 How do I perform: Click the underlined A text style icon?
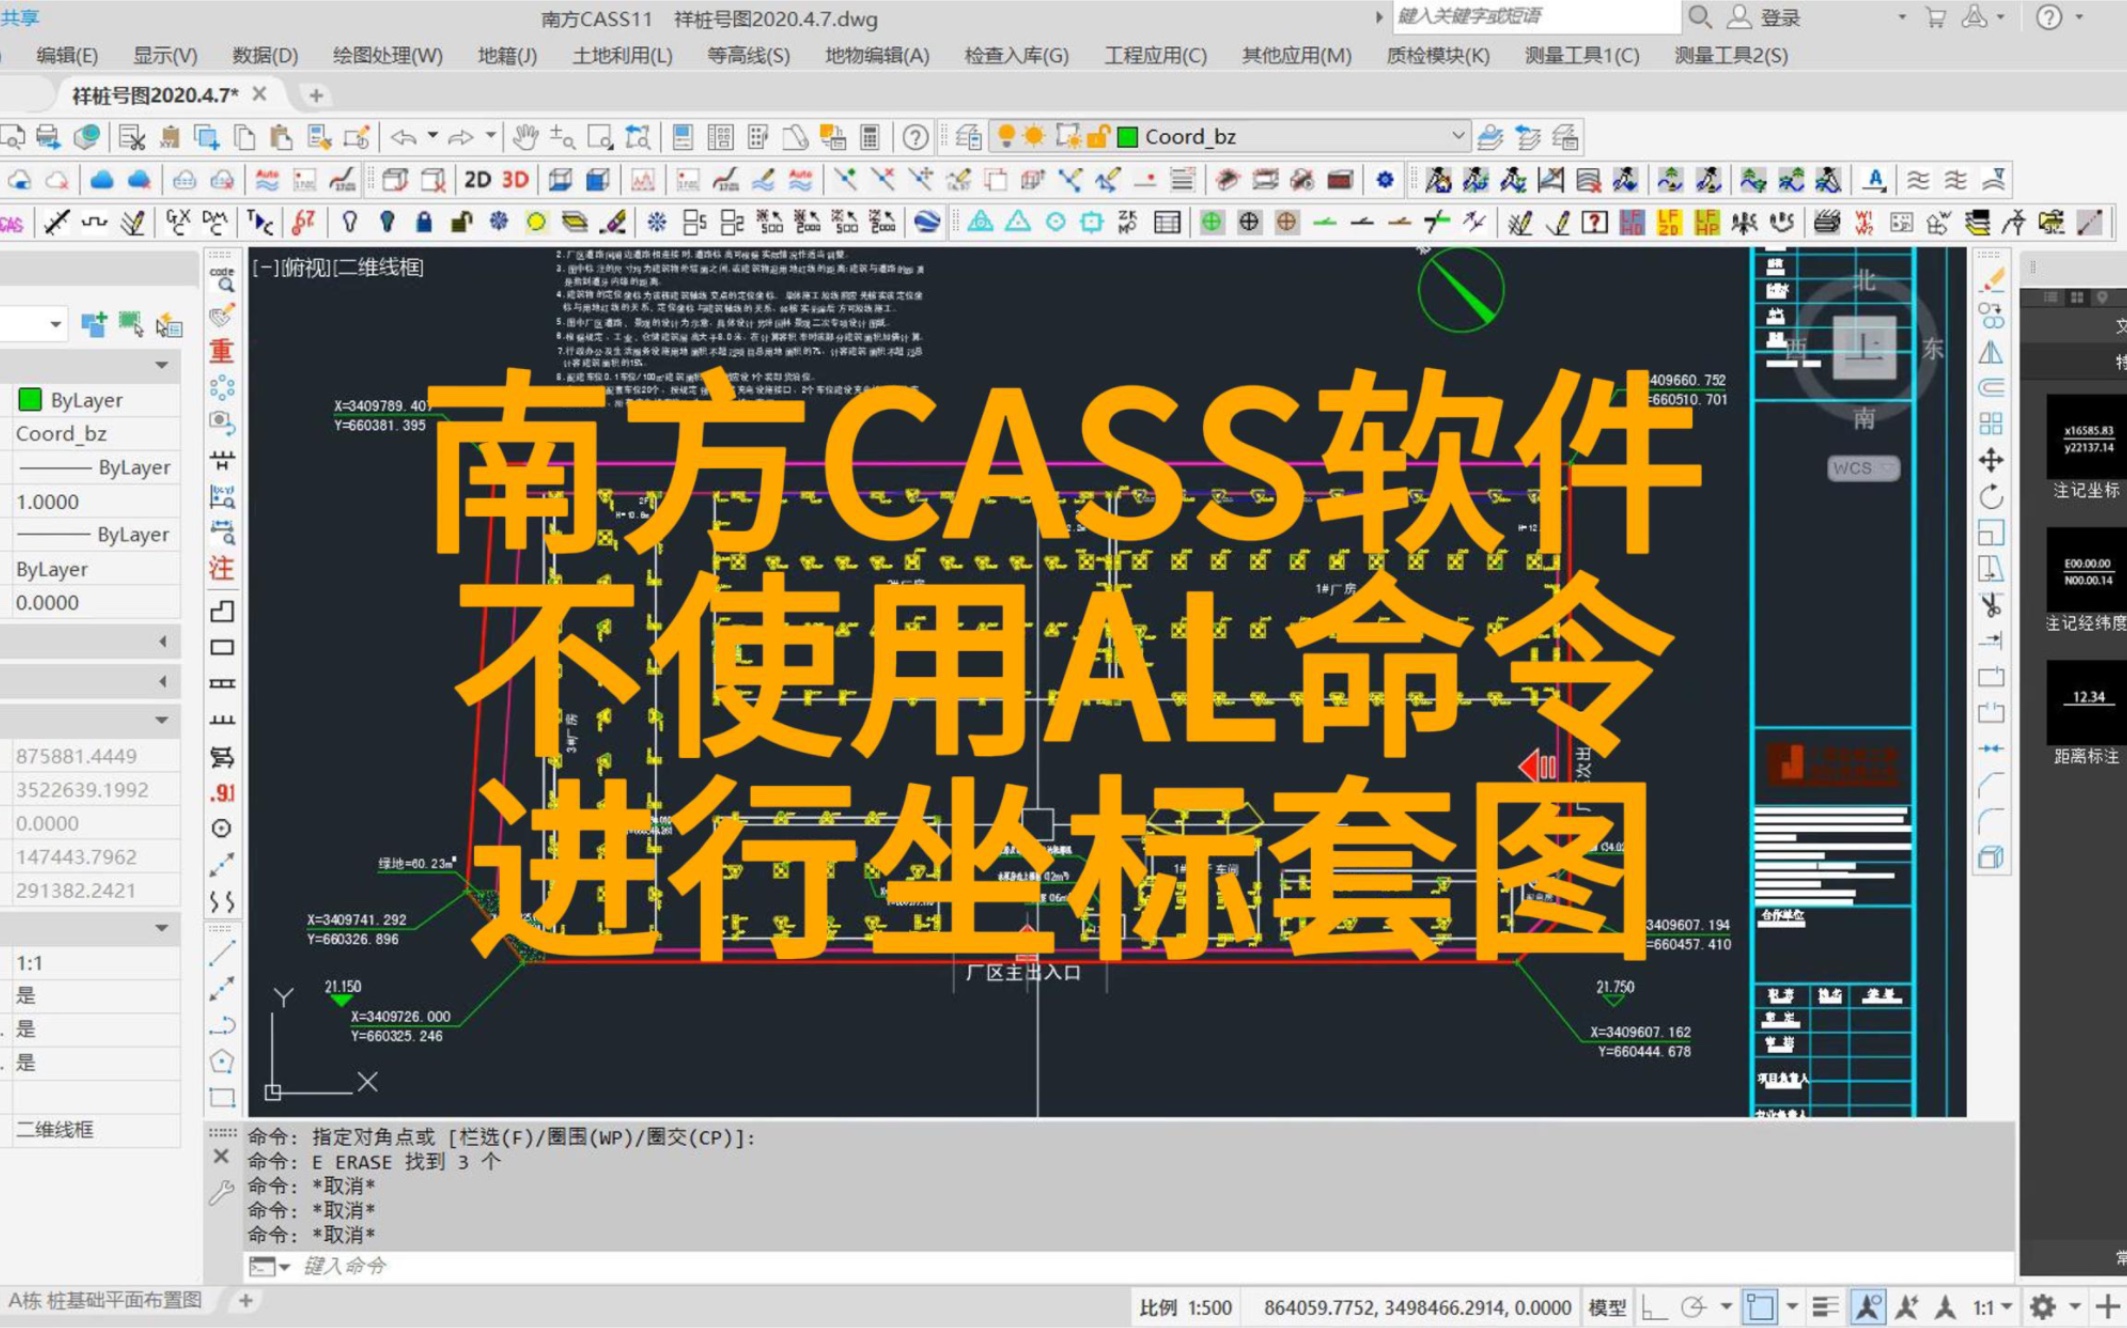click(x=1875, y=180)
